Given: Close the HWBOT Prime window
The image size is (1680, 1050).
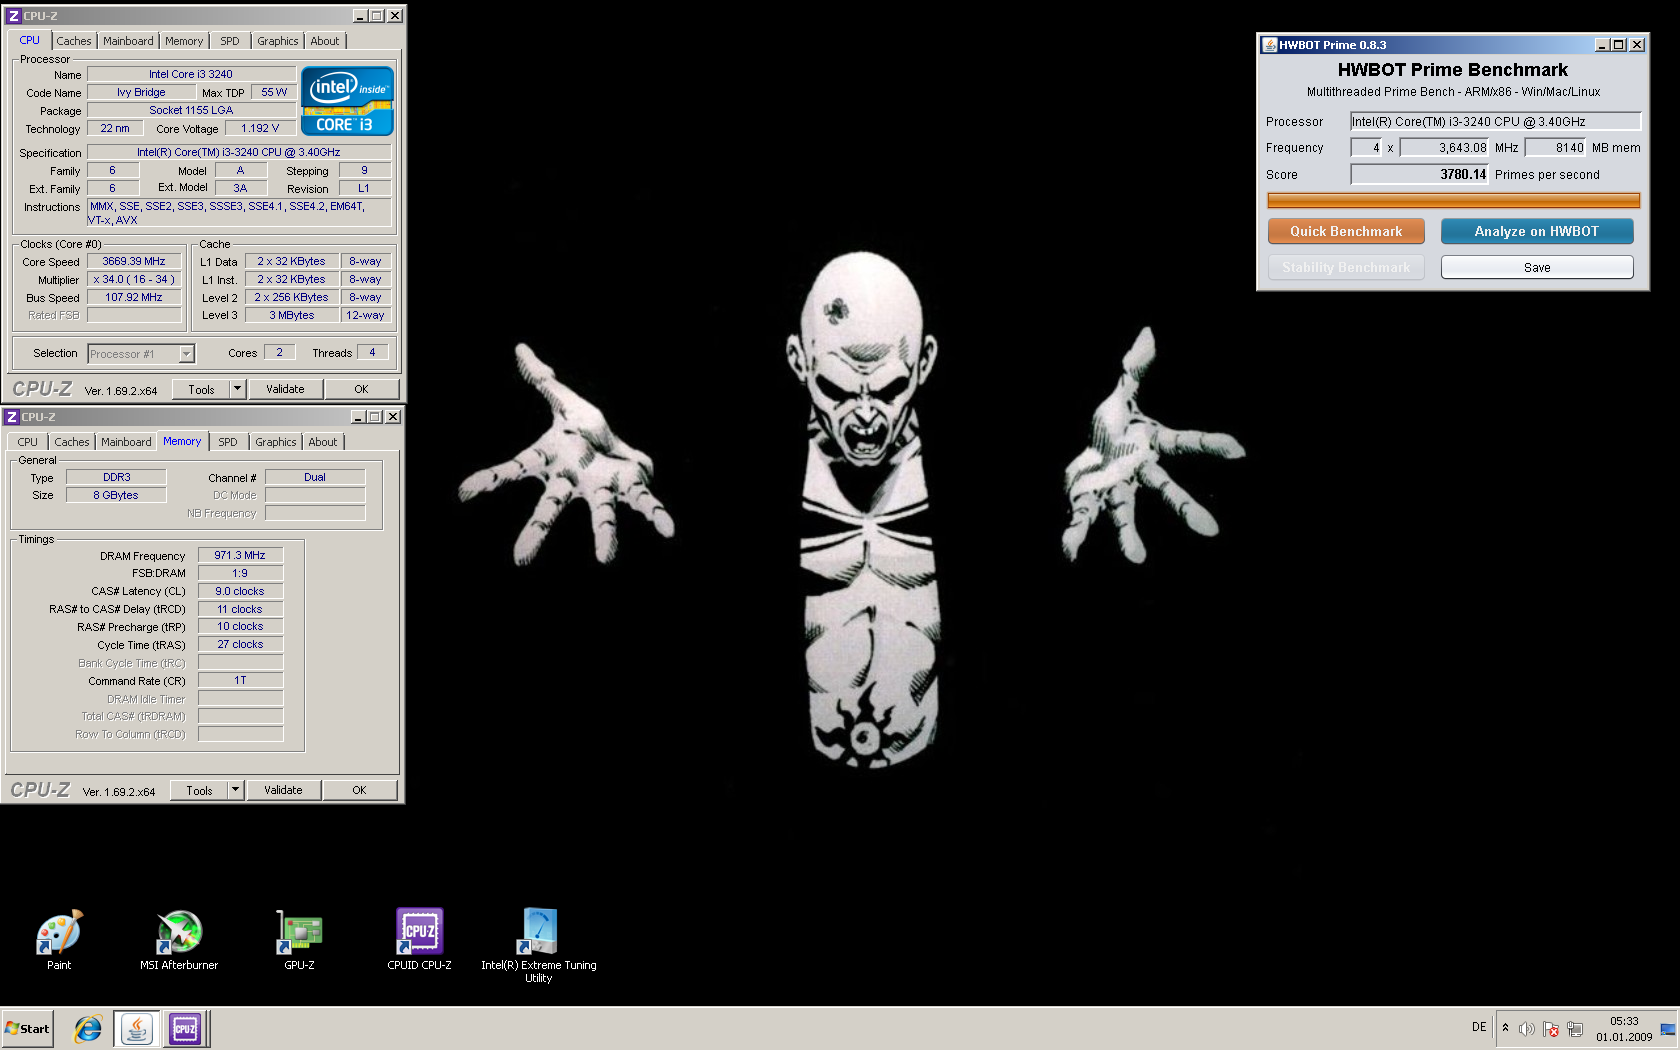Looking at the screenshot, I should click(1637, 45).
